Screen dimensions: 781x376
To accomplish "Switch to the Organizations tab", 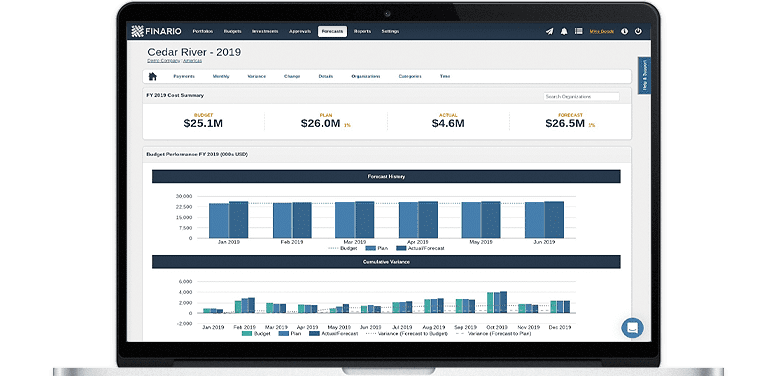I will coord(366,77).
